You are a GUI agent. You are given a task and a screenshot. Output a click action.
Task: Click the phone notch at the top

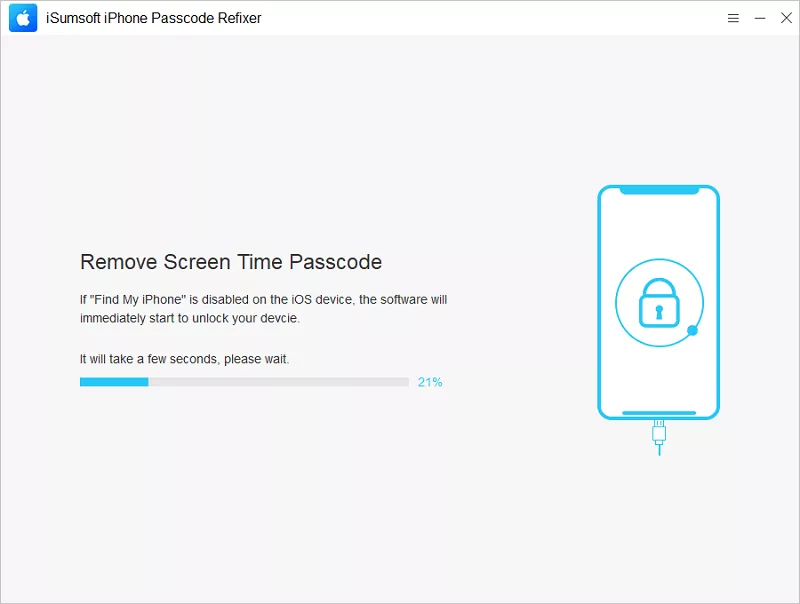(658, 191)
